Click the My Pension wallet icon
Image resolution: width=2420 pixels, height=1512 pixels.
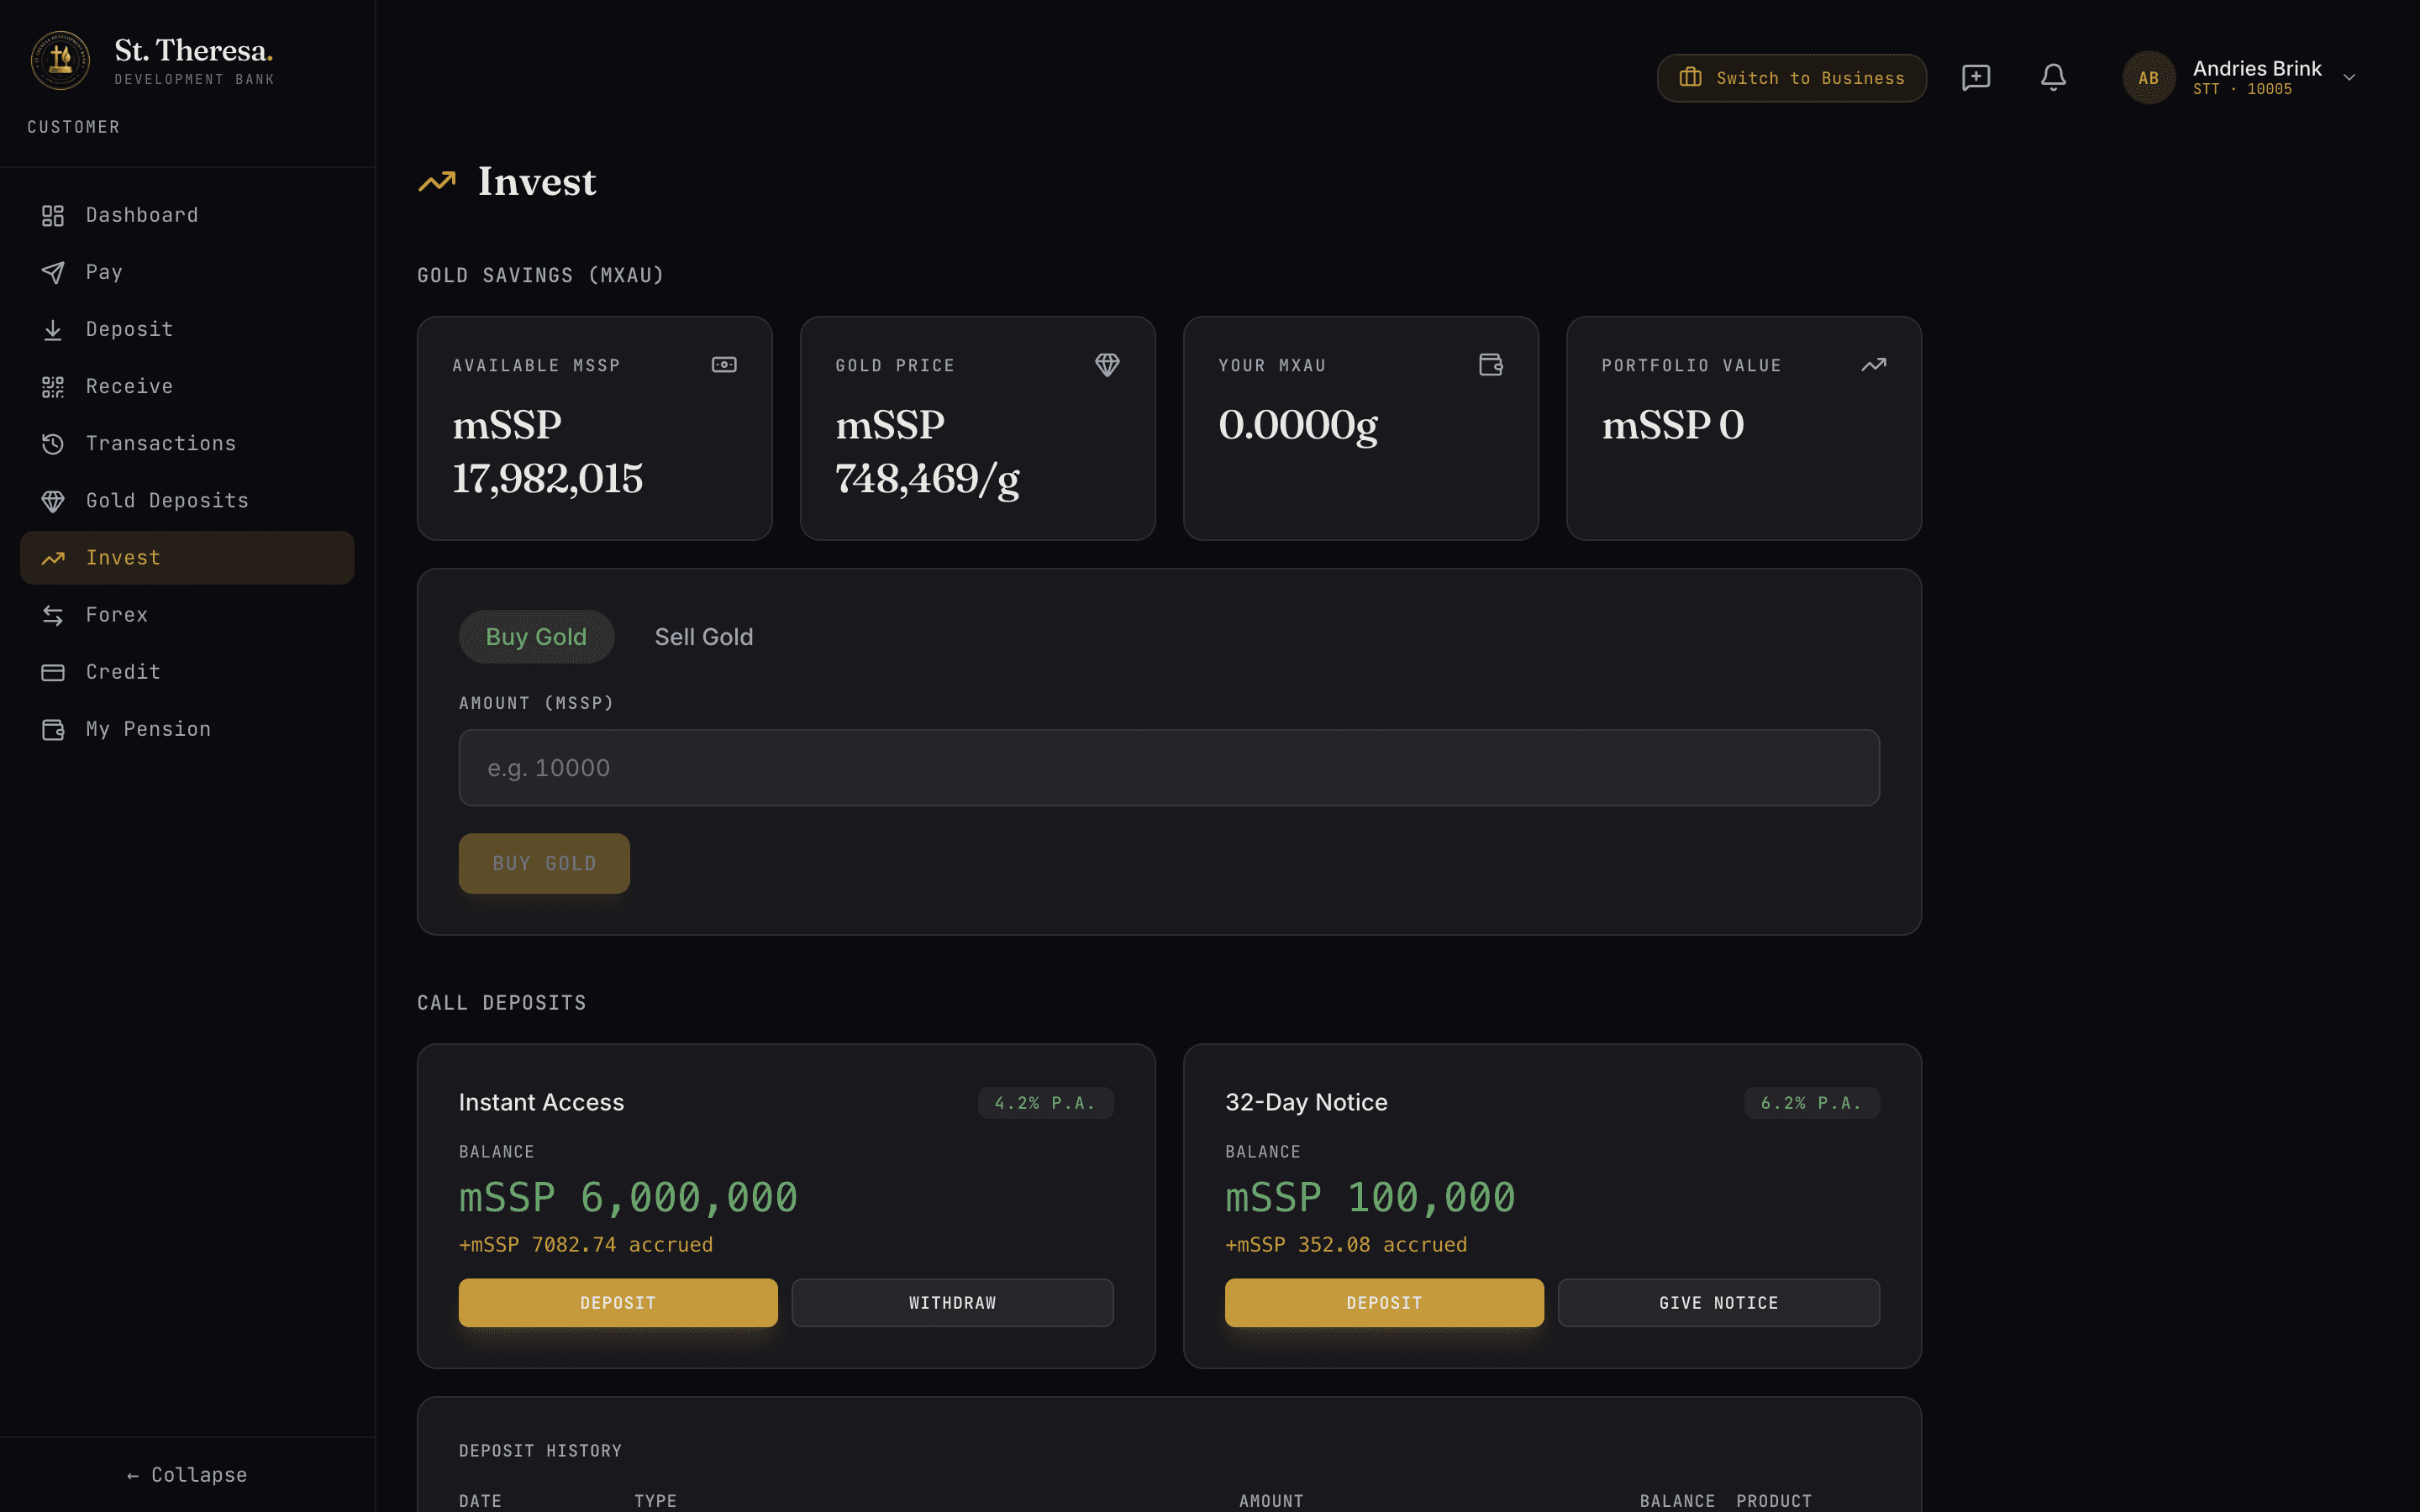[x=53, y=729]
